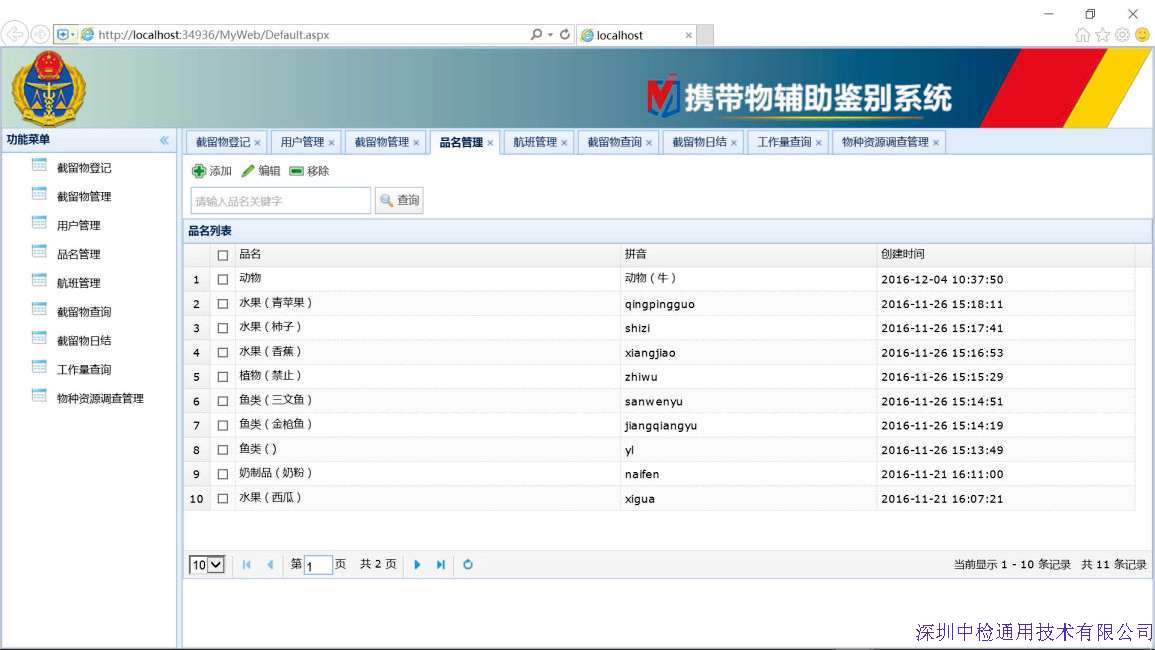Click the icon beside 物种资源调查管理 in sidebar
This screenshot has height=650, width=1155.
click(39, 396)
